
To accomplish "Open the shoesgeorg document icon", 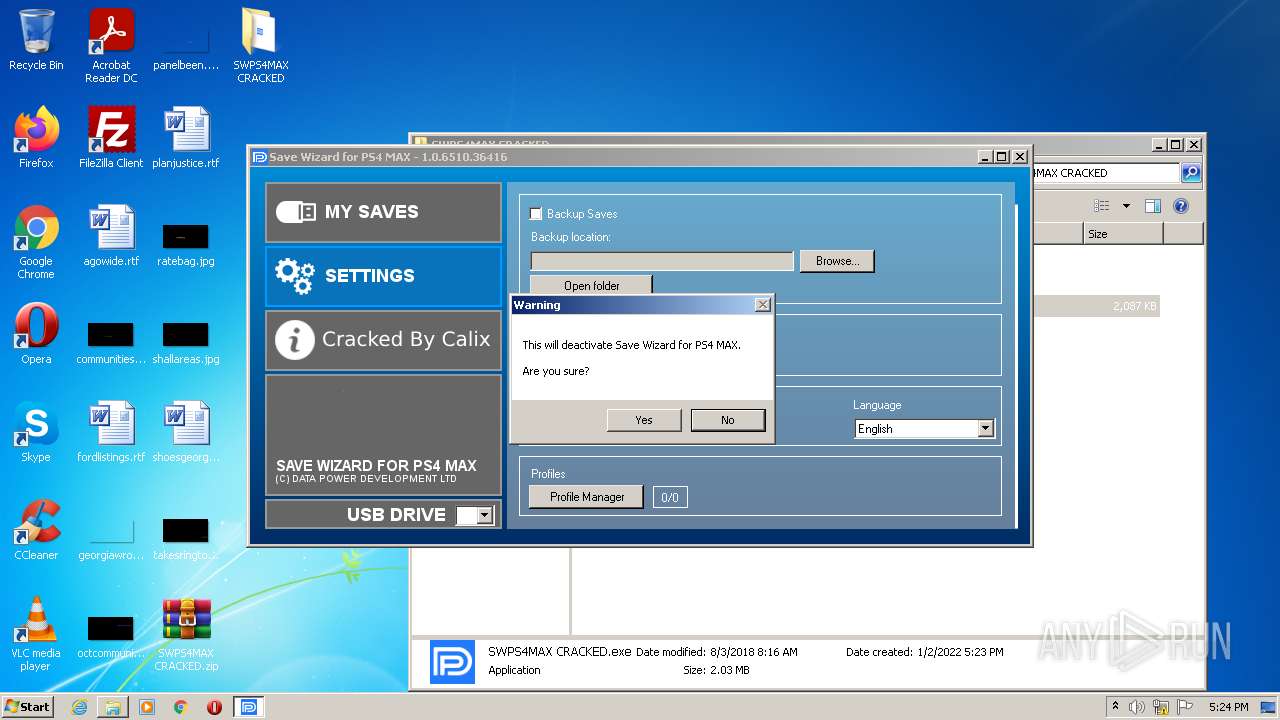I will 186,431.
